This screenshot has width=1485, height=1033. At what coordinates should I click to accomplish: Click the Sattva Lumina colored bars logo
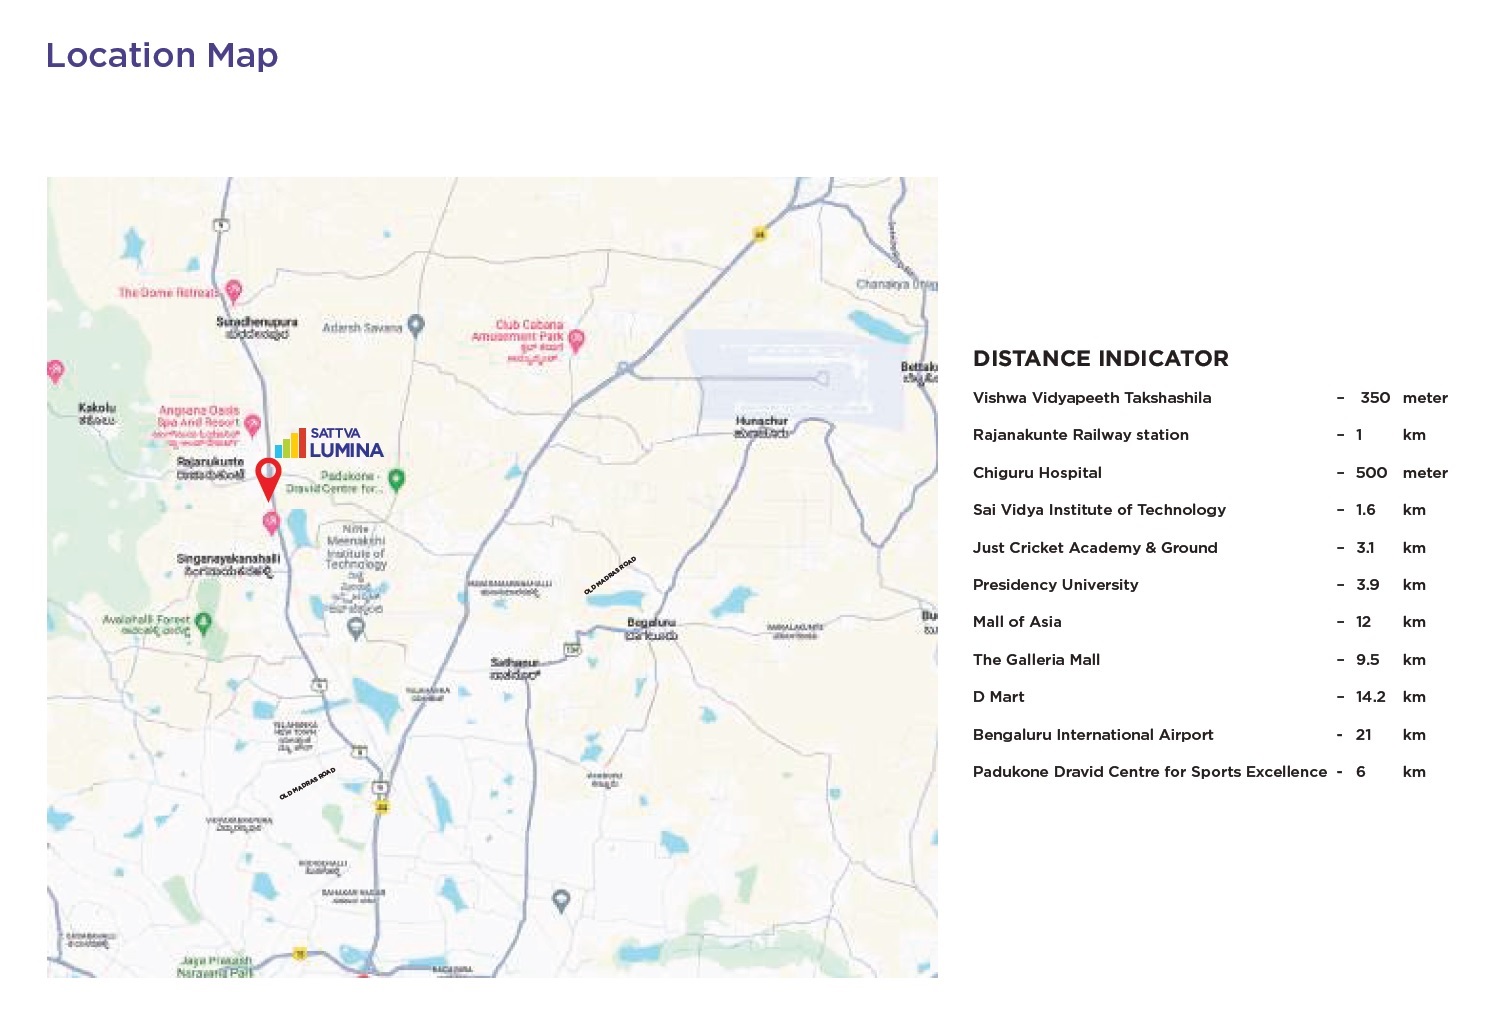click(290, 443)
